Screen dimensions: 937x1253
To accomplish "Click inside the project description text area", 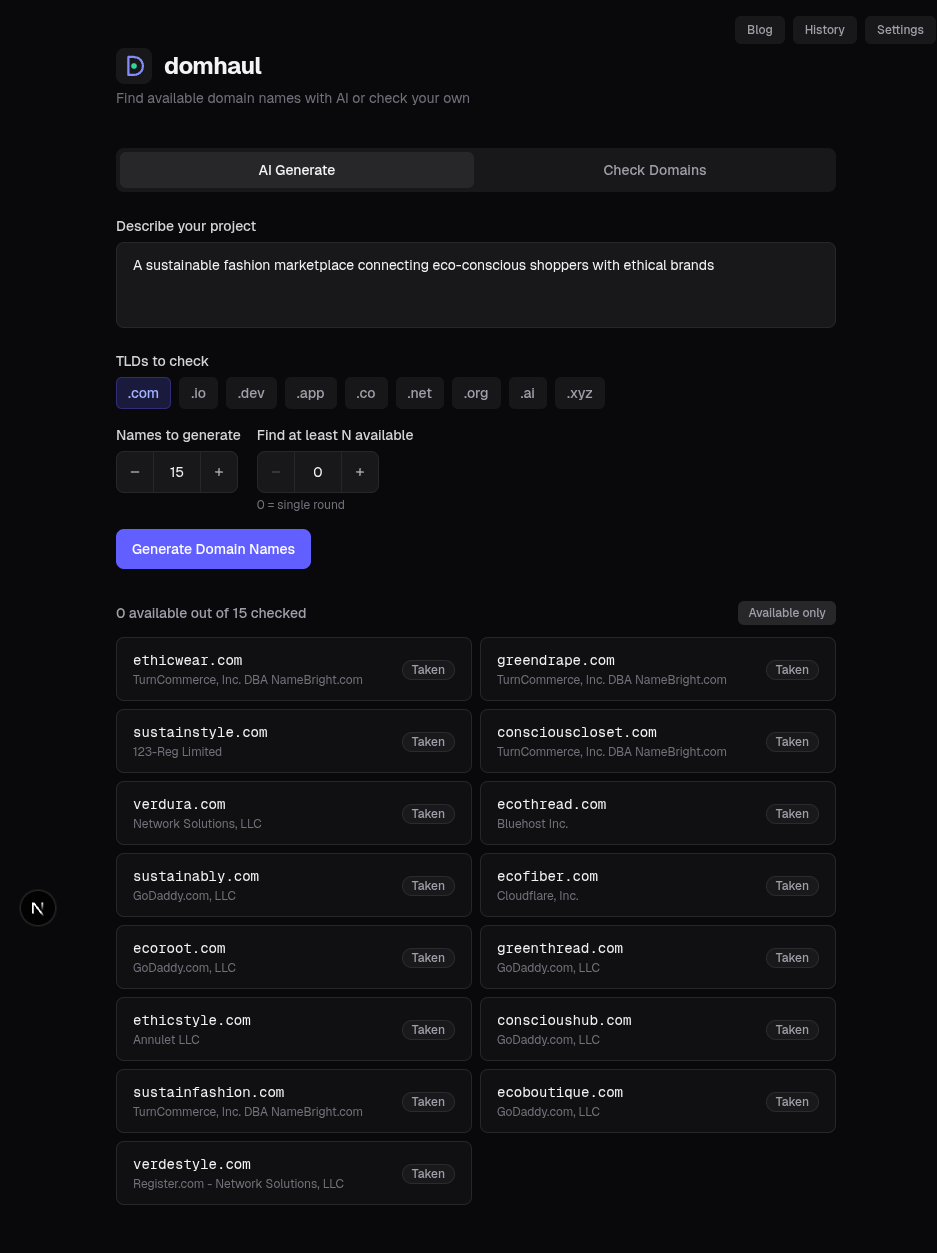I will click(x=476, y=285).
